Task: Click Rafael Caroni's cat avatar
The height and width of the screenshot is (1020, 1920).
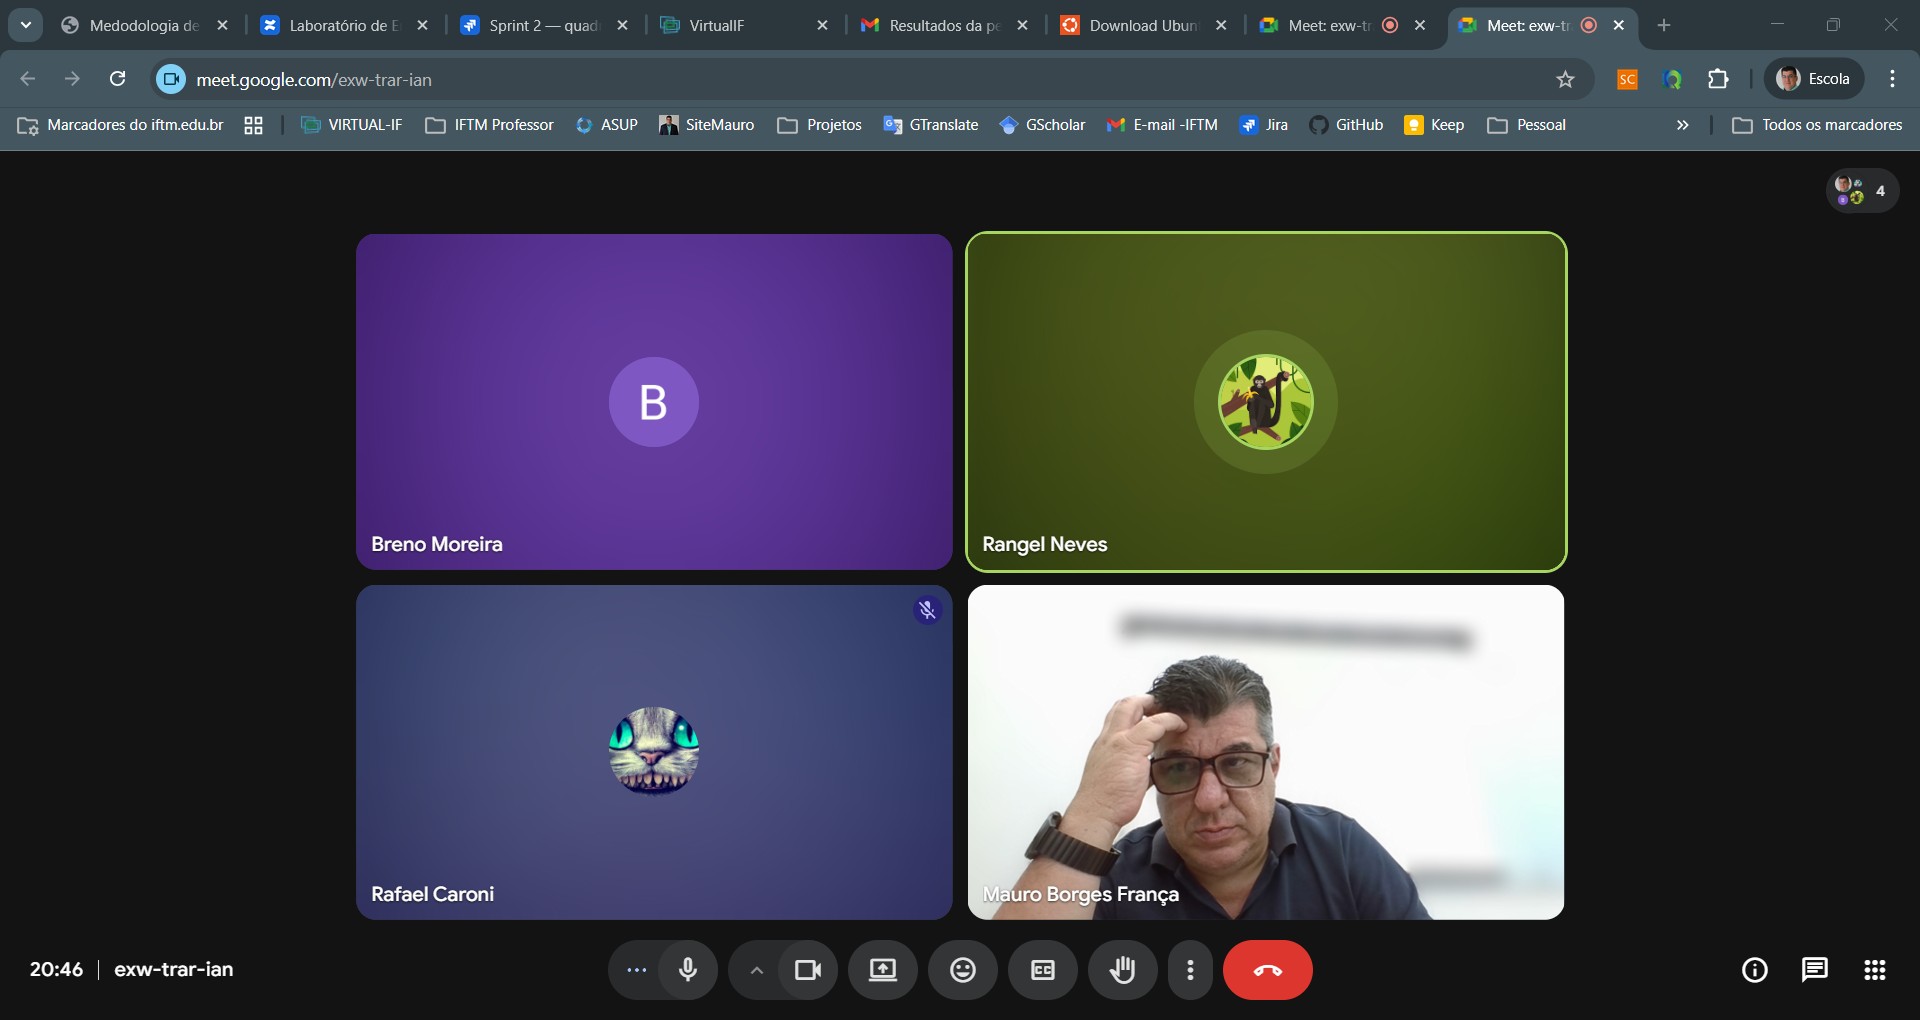Action: pyautogui.click(x=654, y=751)
